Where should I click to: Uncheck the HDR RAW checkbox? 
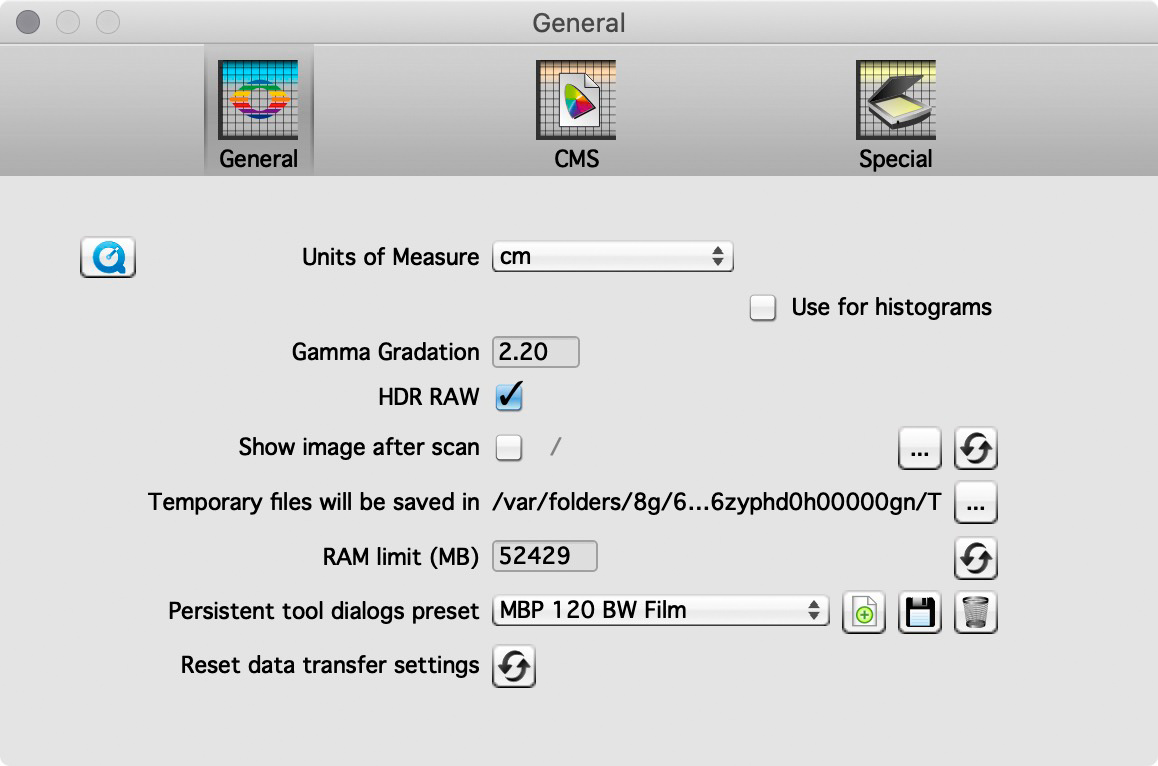click(509, 397)
